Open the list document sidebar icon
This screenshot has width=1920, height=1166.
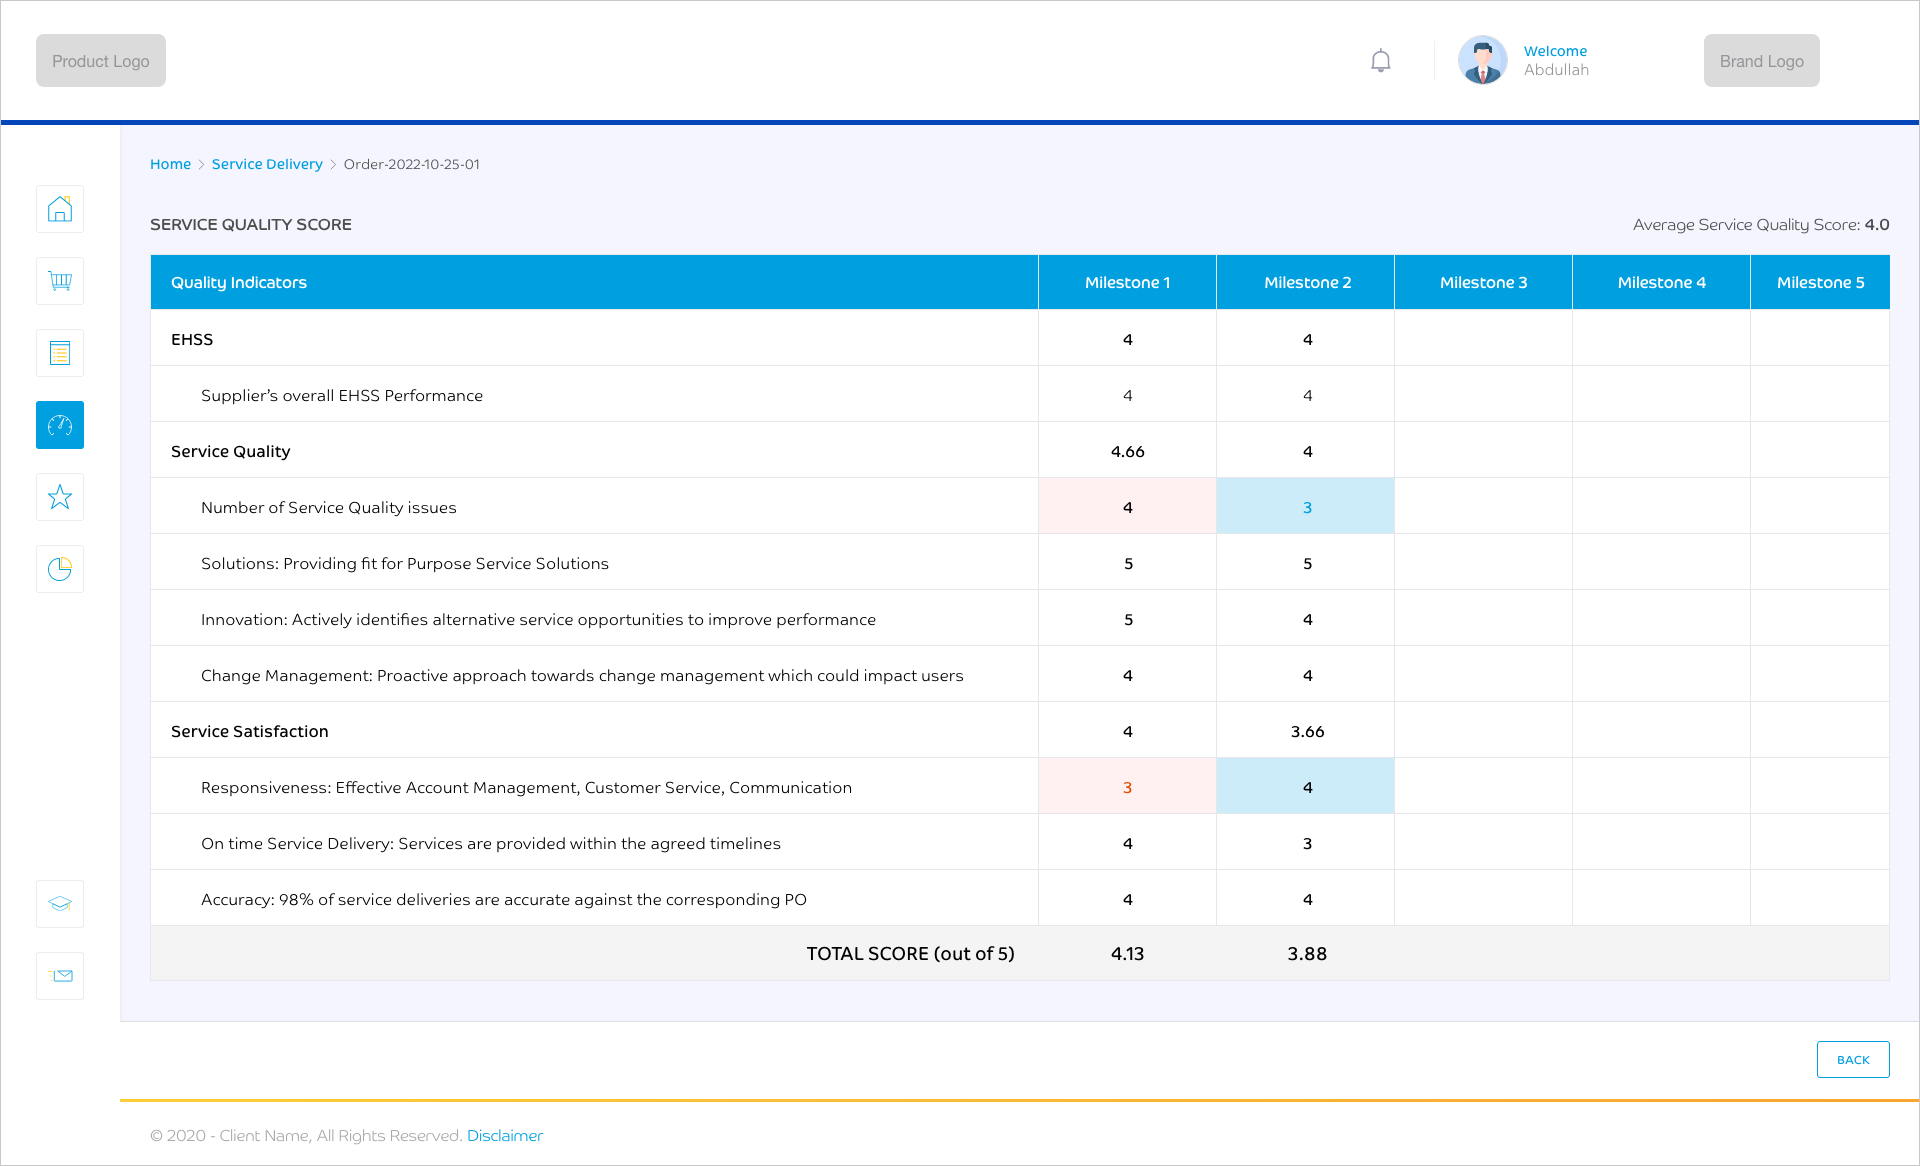tap(60, 353)
